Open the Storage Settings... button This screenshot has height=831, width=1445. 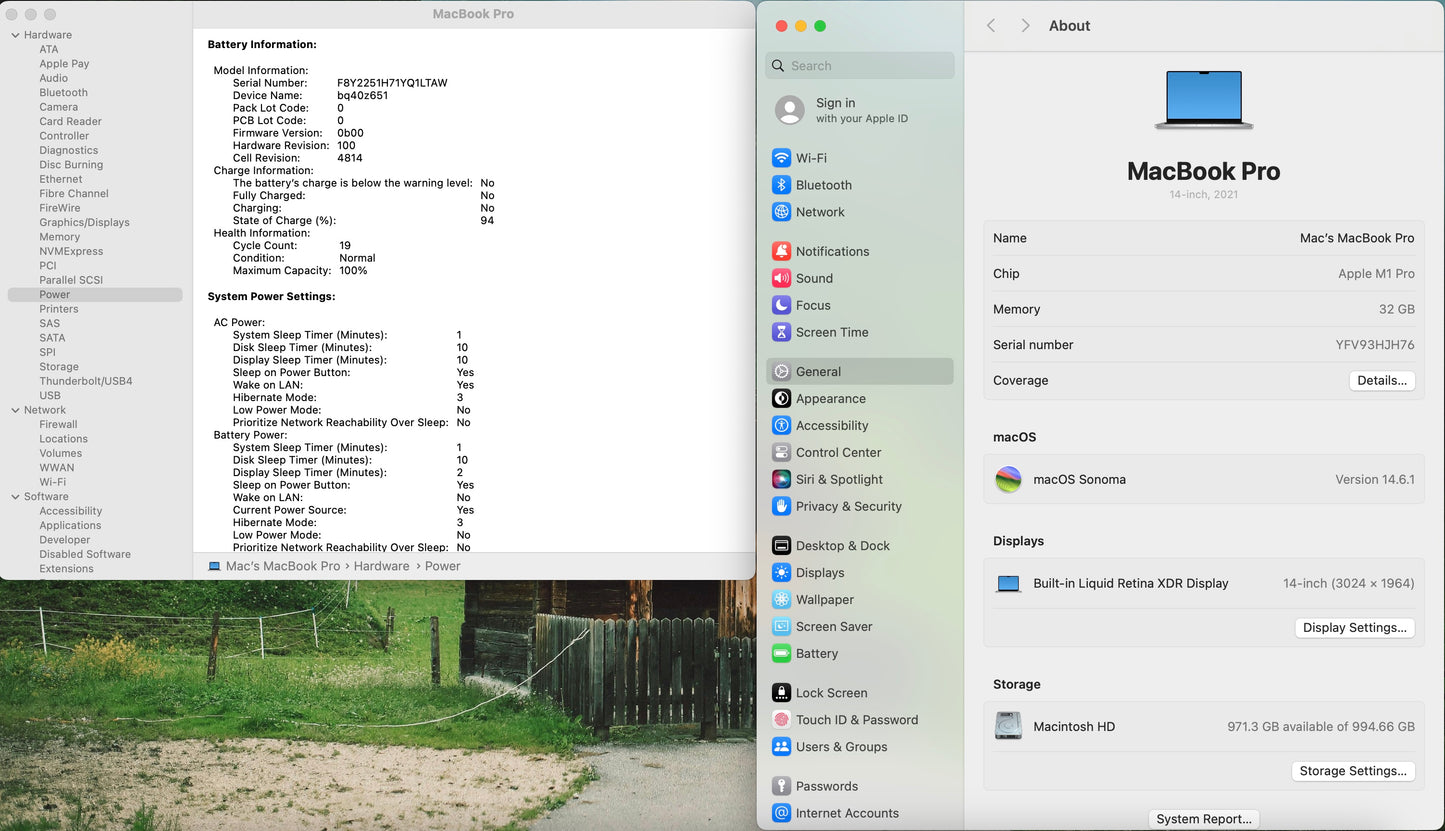point(1352,771)
